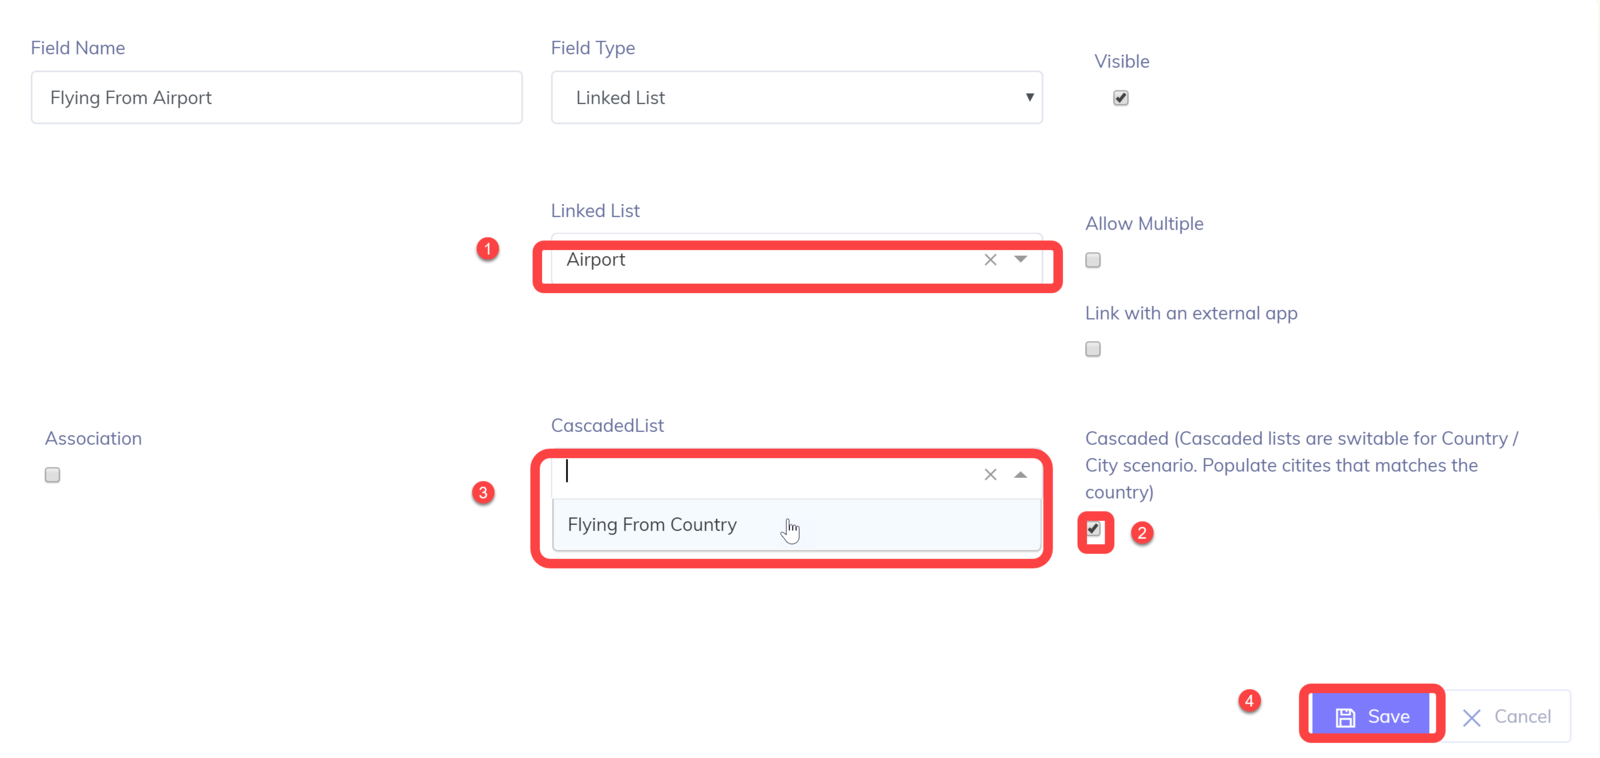Click the red step 3 marker
Image resolution: width=1600 pixels, height=758 pixels.
click(483, 492)
